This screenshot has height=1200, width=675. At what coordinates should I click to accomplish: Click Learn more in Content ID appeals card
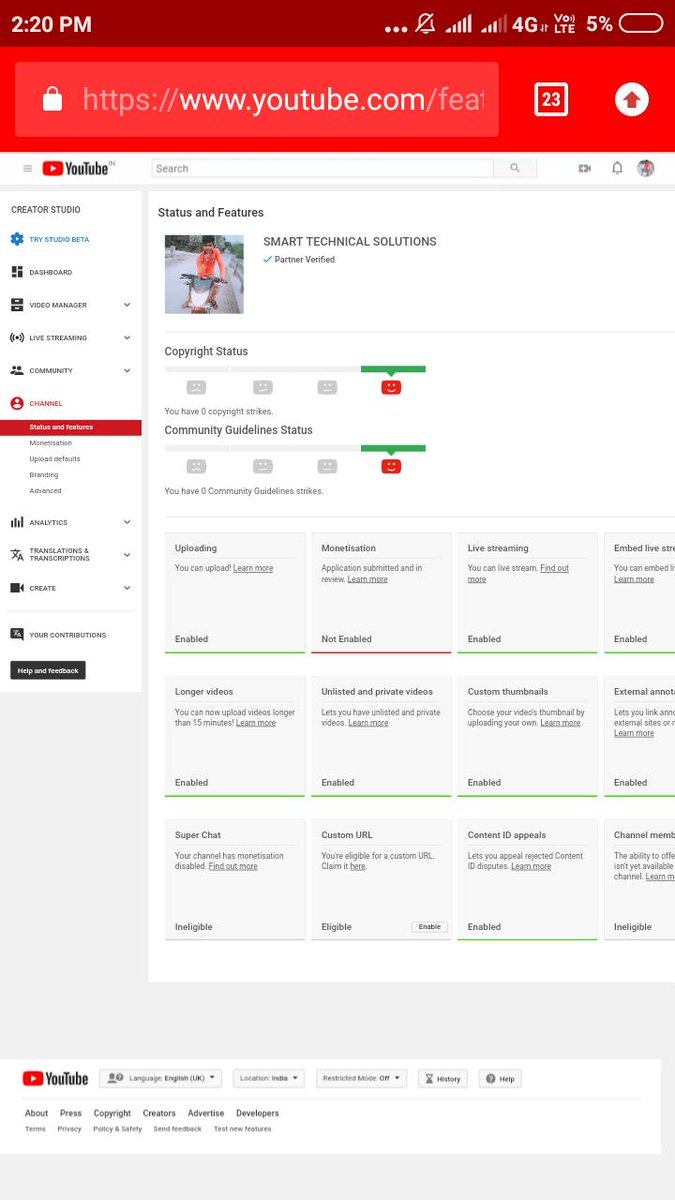[x=531, y=866]
